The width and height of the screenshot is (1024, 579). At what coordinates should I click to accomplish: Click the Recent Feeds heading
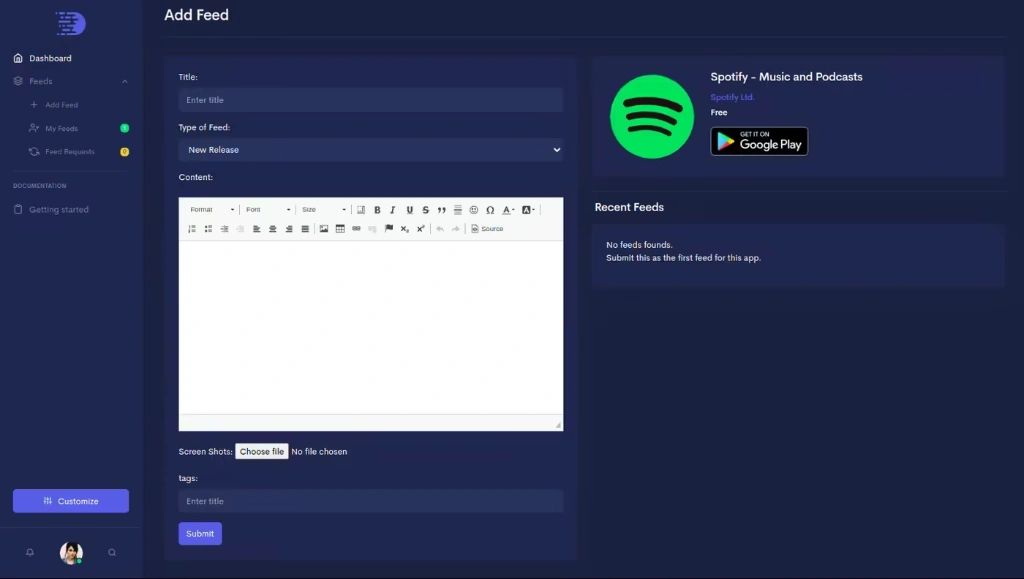click(629, 207)
